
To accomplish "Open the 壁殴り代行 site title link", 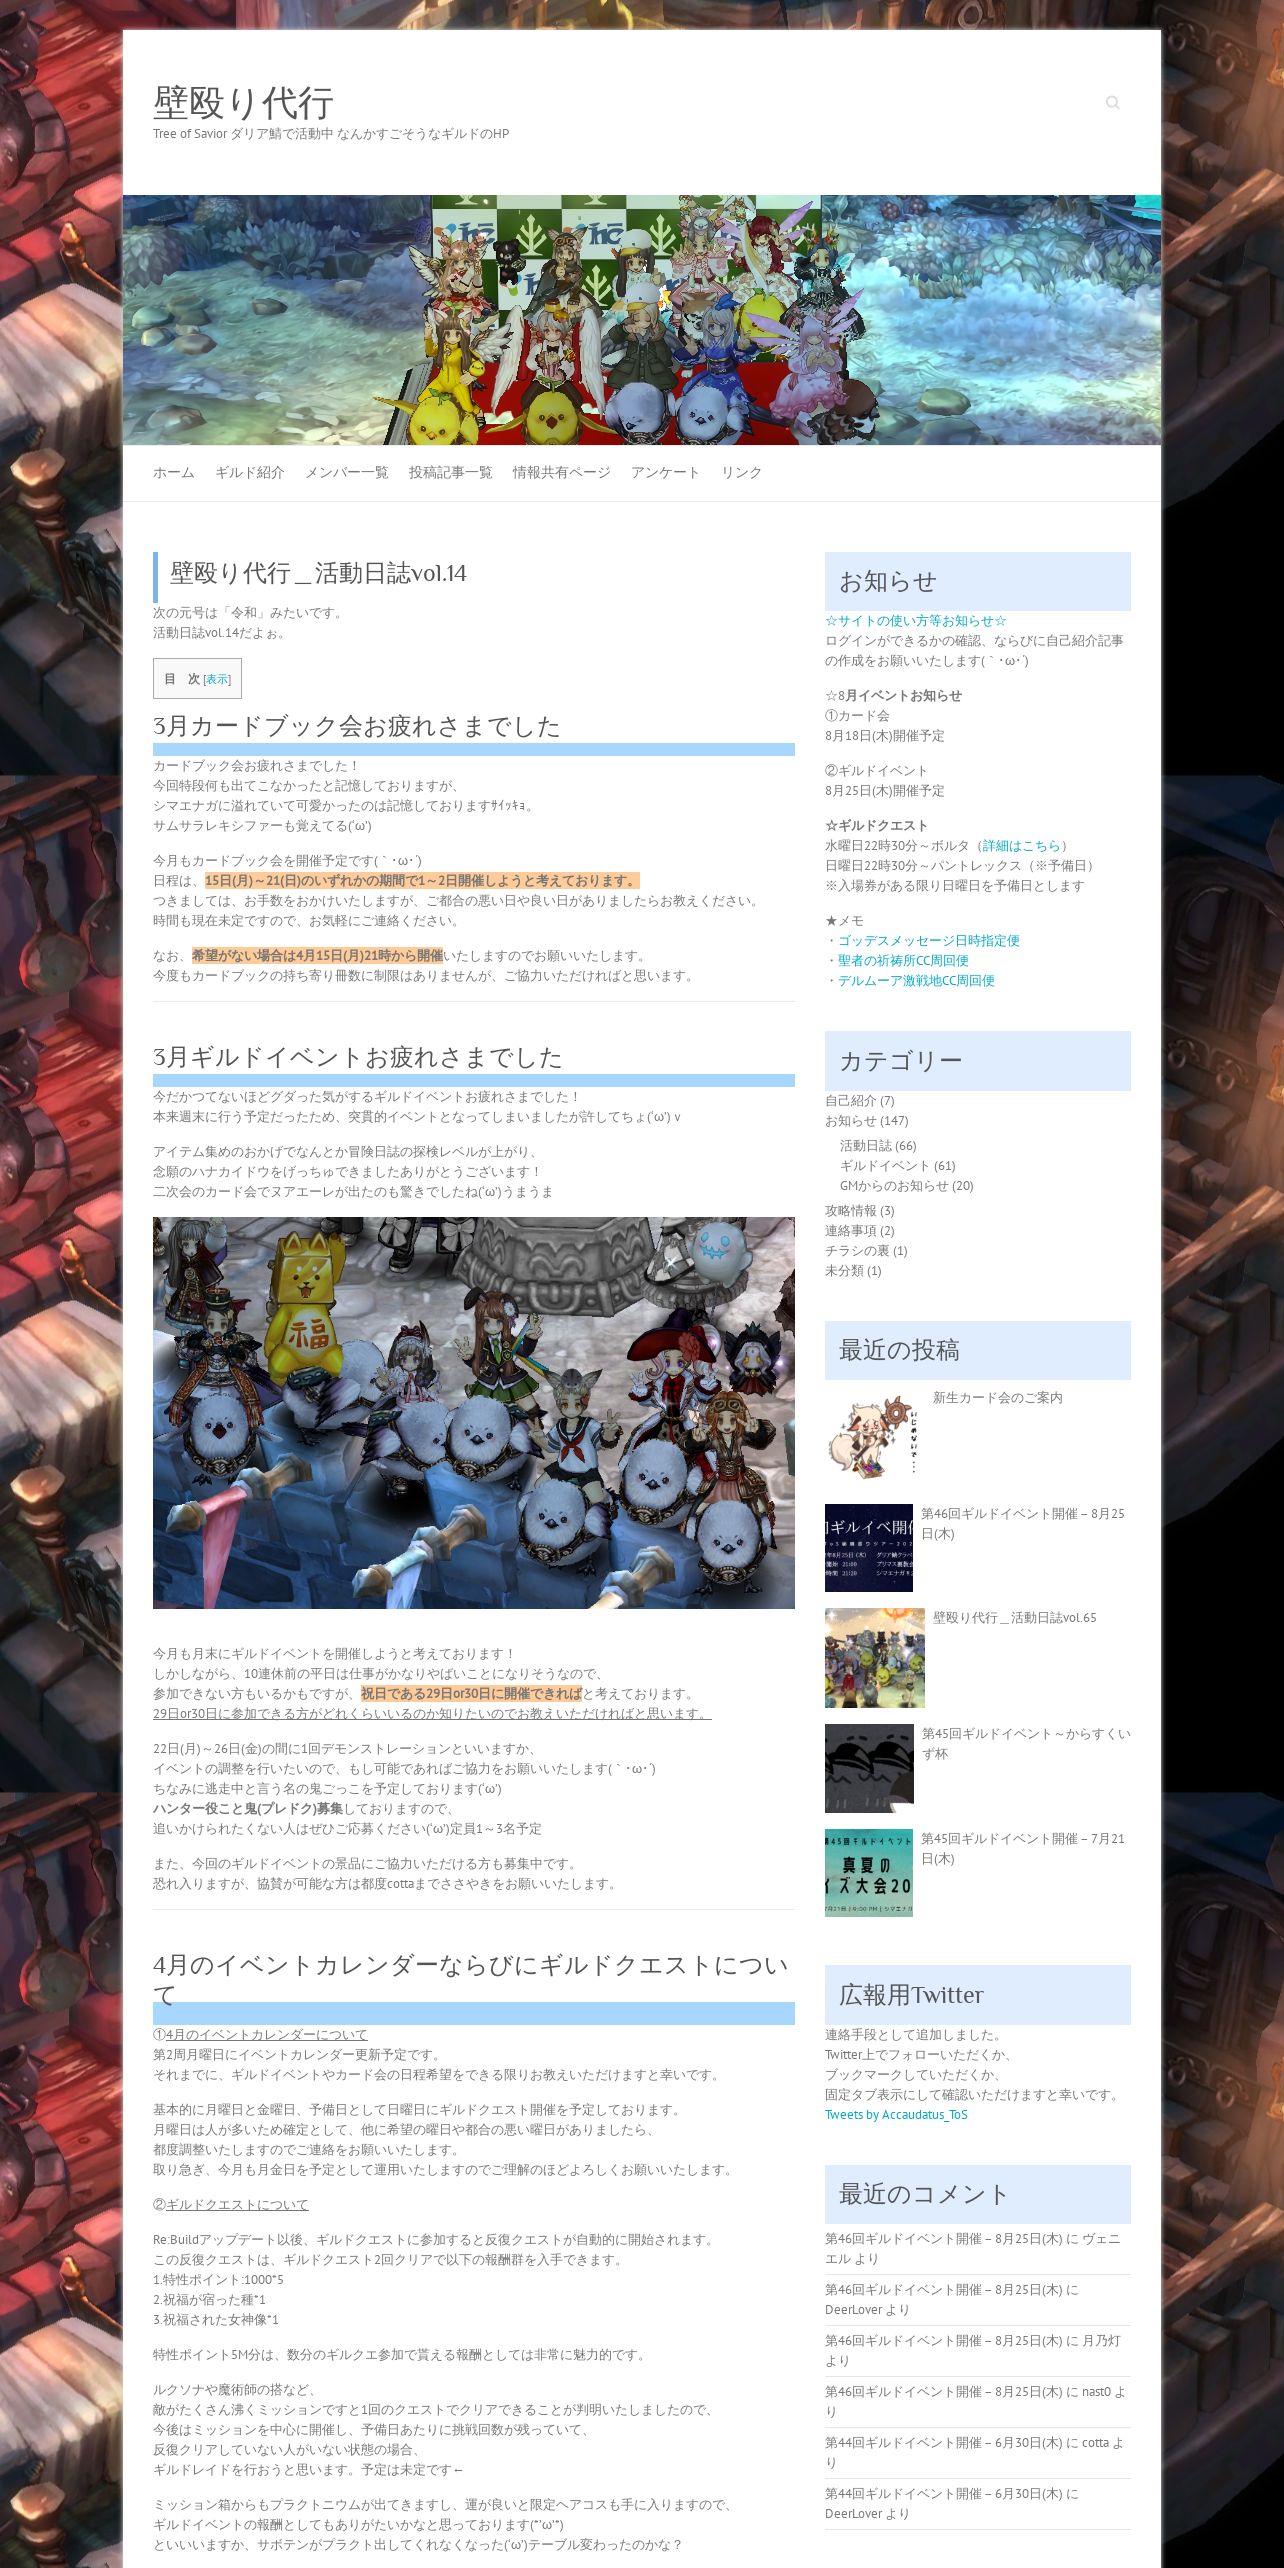I will coord(243,103).
